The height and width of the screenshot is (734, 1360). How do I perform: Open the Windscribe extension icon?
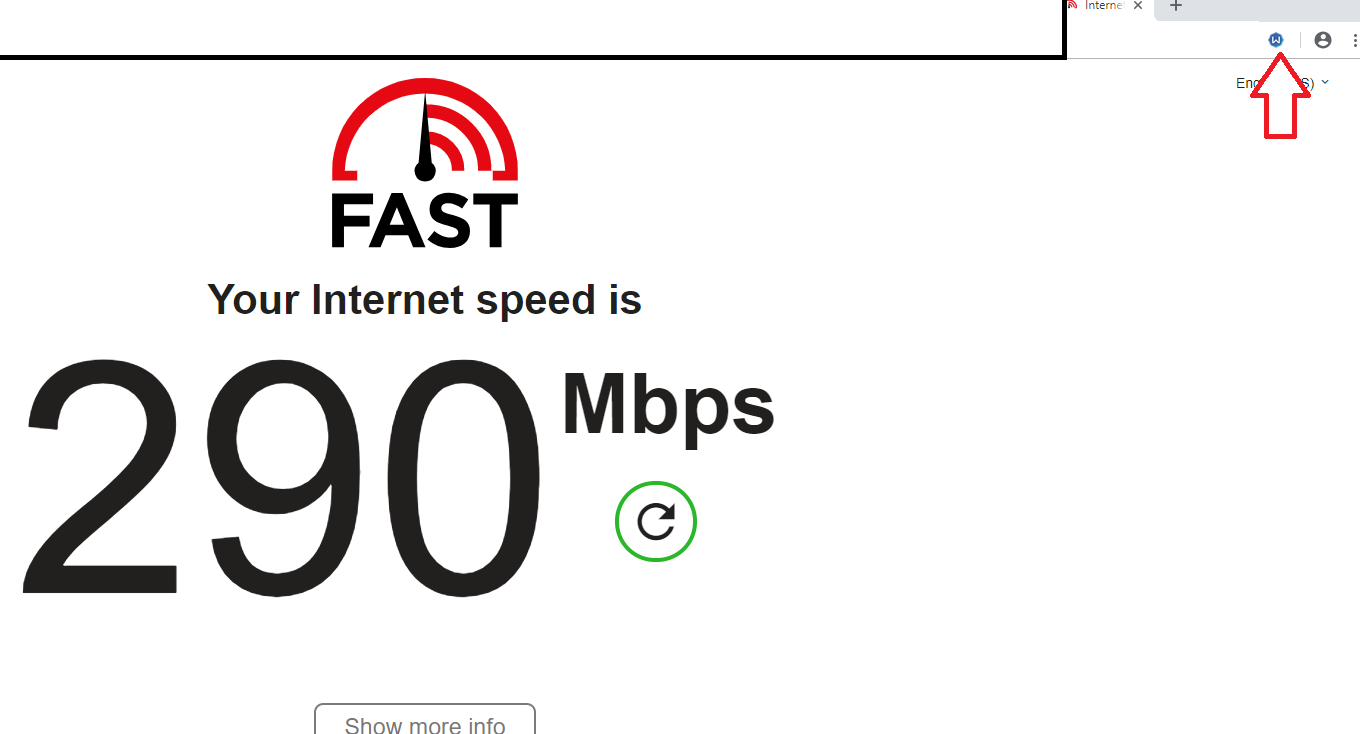click(1275, 40)
